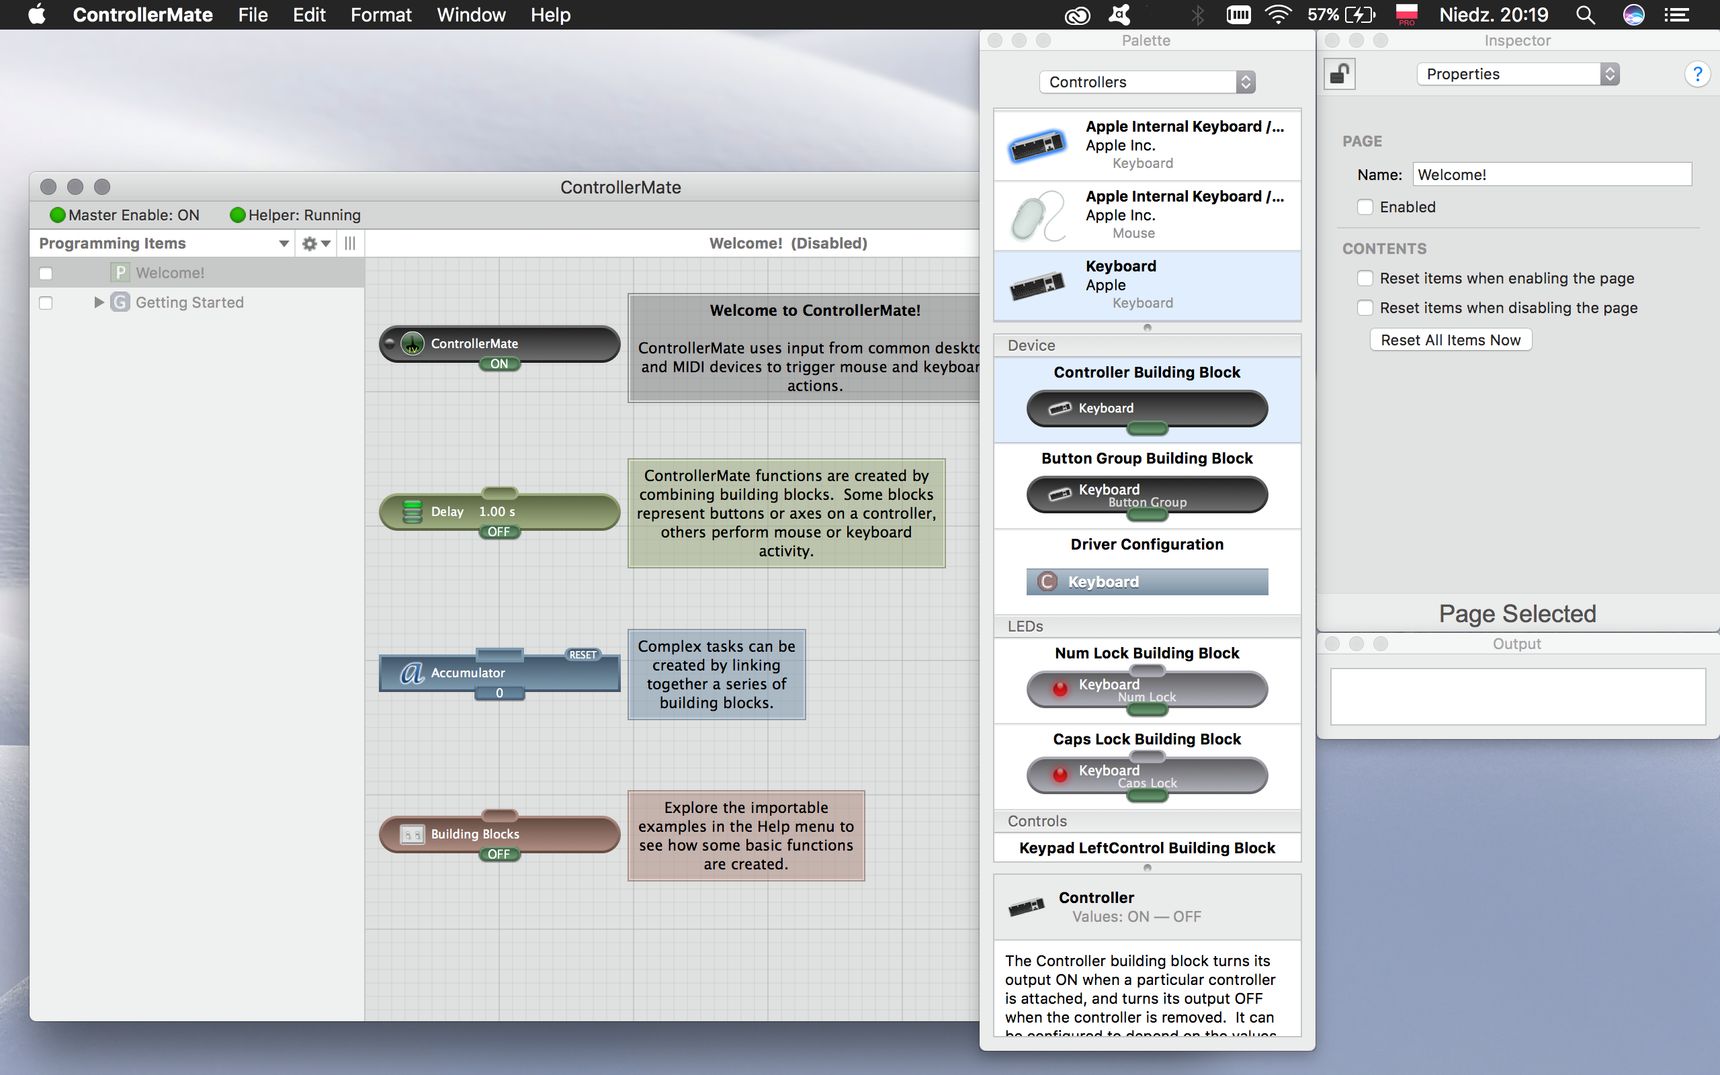Click the Getting Started group G icon

click(x=120, y=302)
